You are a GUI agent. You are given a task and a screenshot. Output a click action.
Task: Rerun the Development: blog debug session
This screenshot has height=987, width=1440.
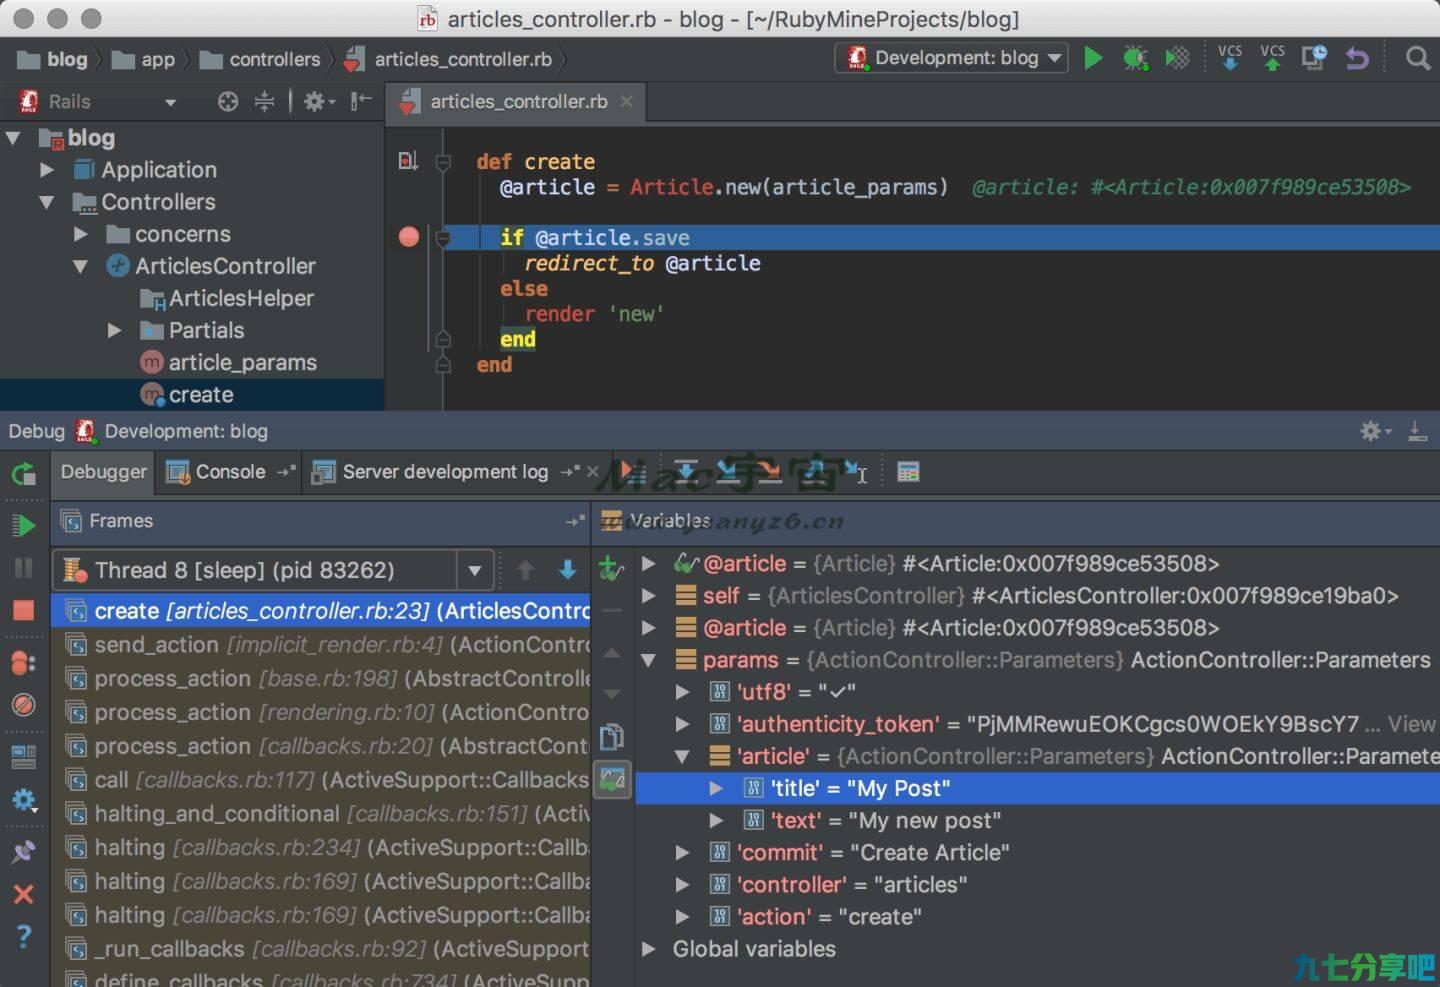tap(24, 474)
